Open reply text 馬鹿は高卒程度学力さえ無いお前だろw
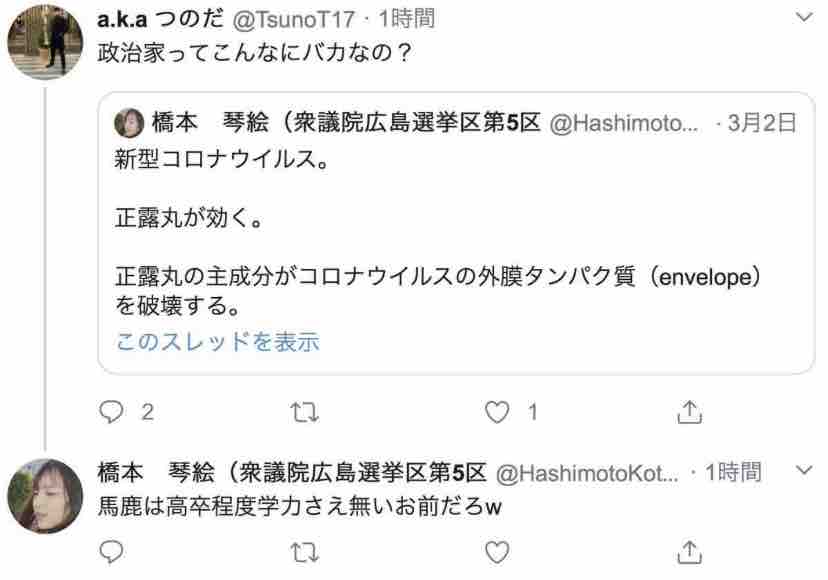828x580 pixels. (x=299, y=507)
